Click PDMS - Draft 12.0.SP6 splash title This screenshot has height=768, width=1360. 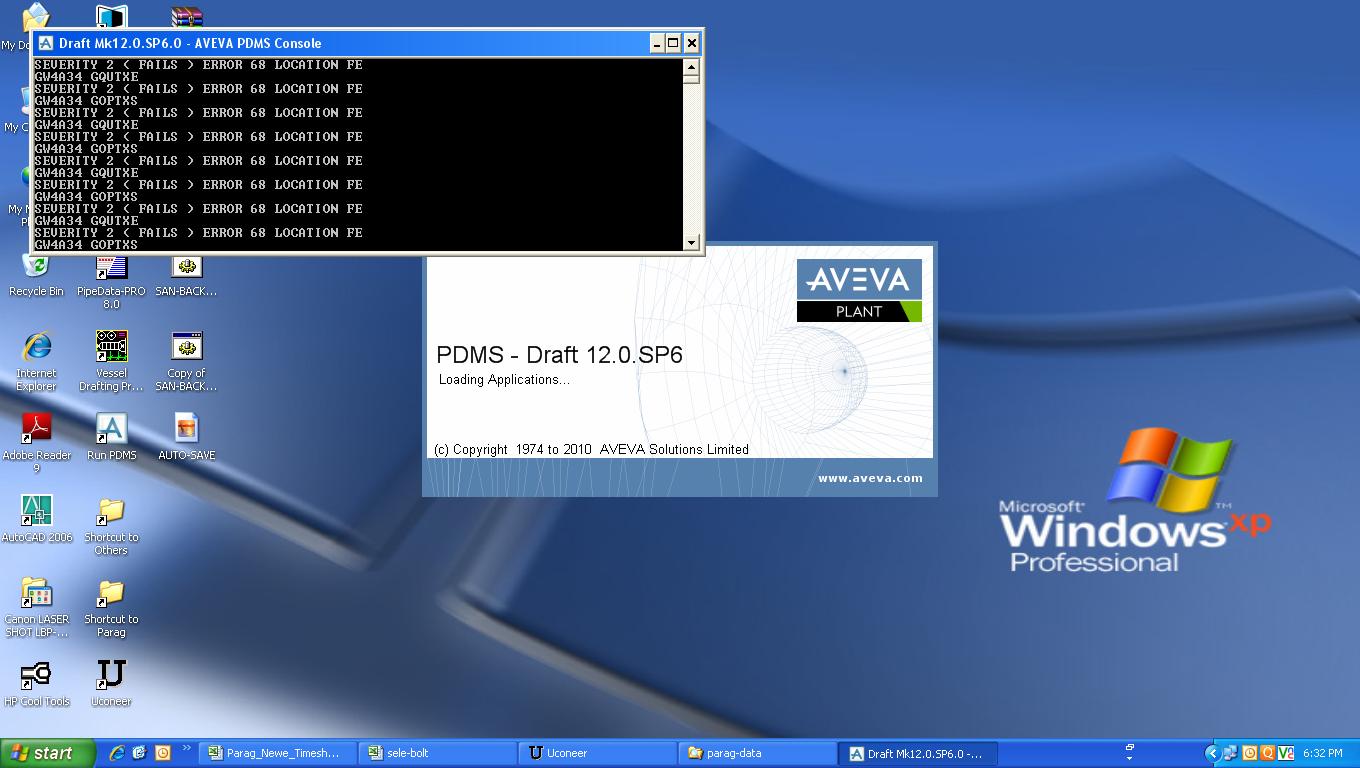(559, 355)
